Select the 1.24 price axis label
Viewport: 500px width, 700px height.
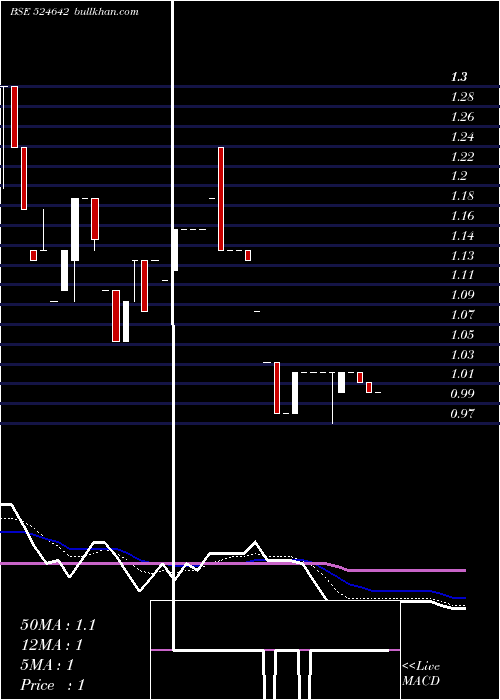click(x=462, y=137)
